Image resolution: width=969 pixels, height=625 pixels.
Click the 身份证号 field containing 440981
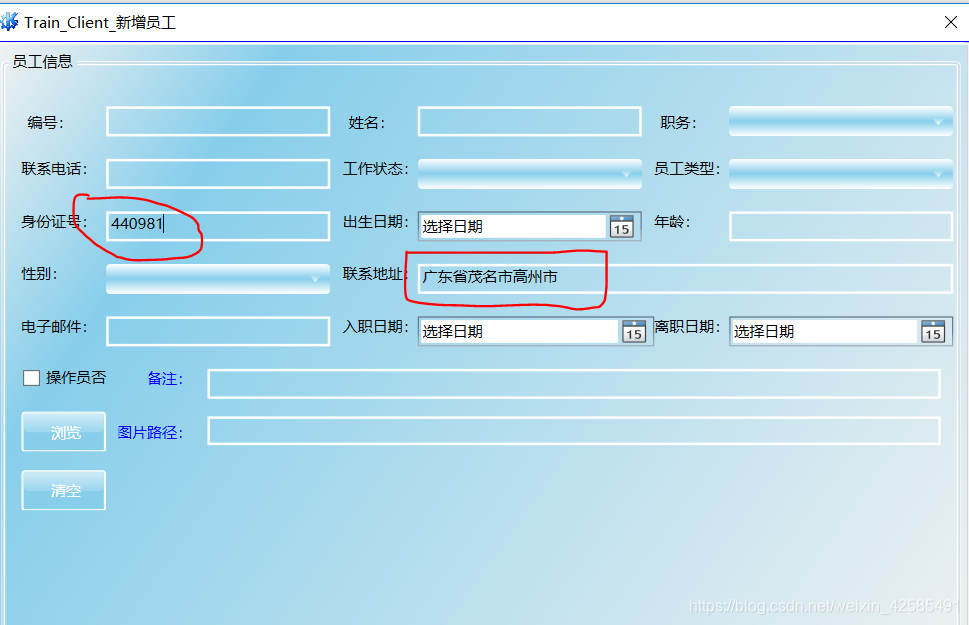pos(218,226)
